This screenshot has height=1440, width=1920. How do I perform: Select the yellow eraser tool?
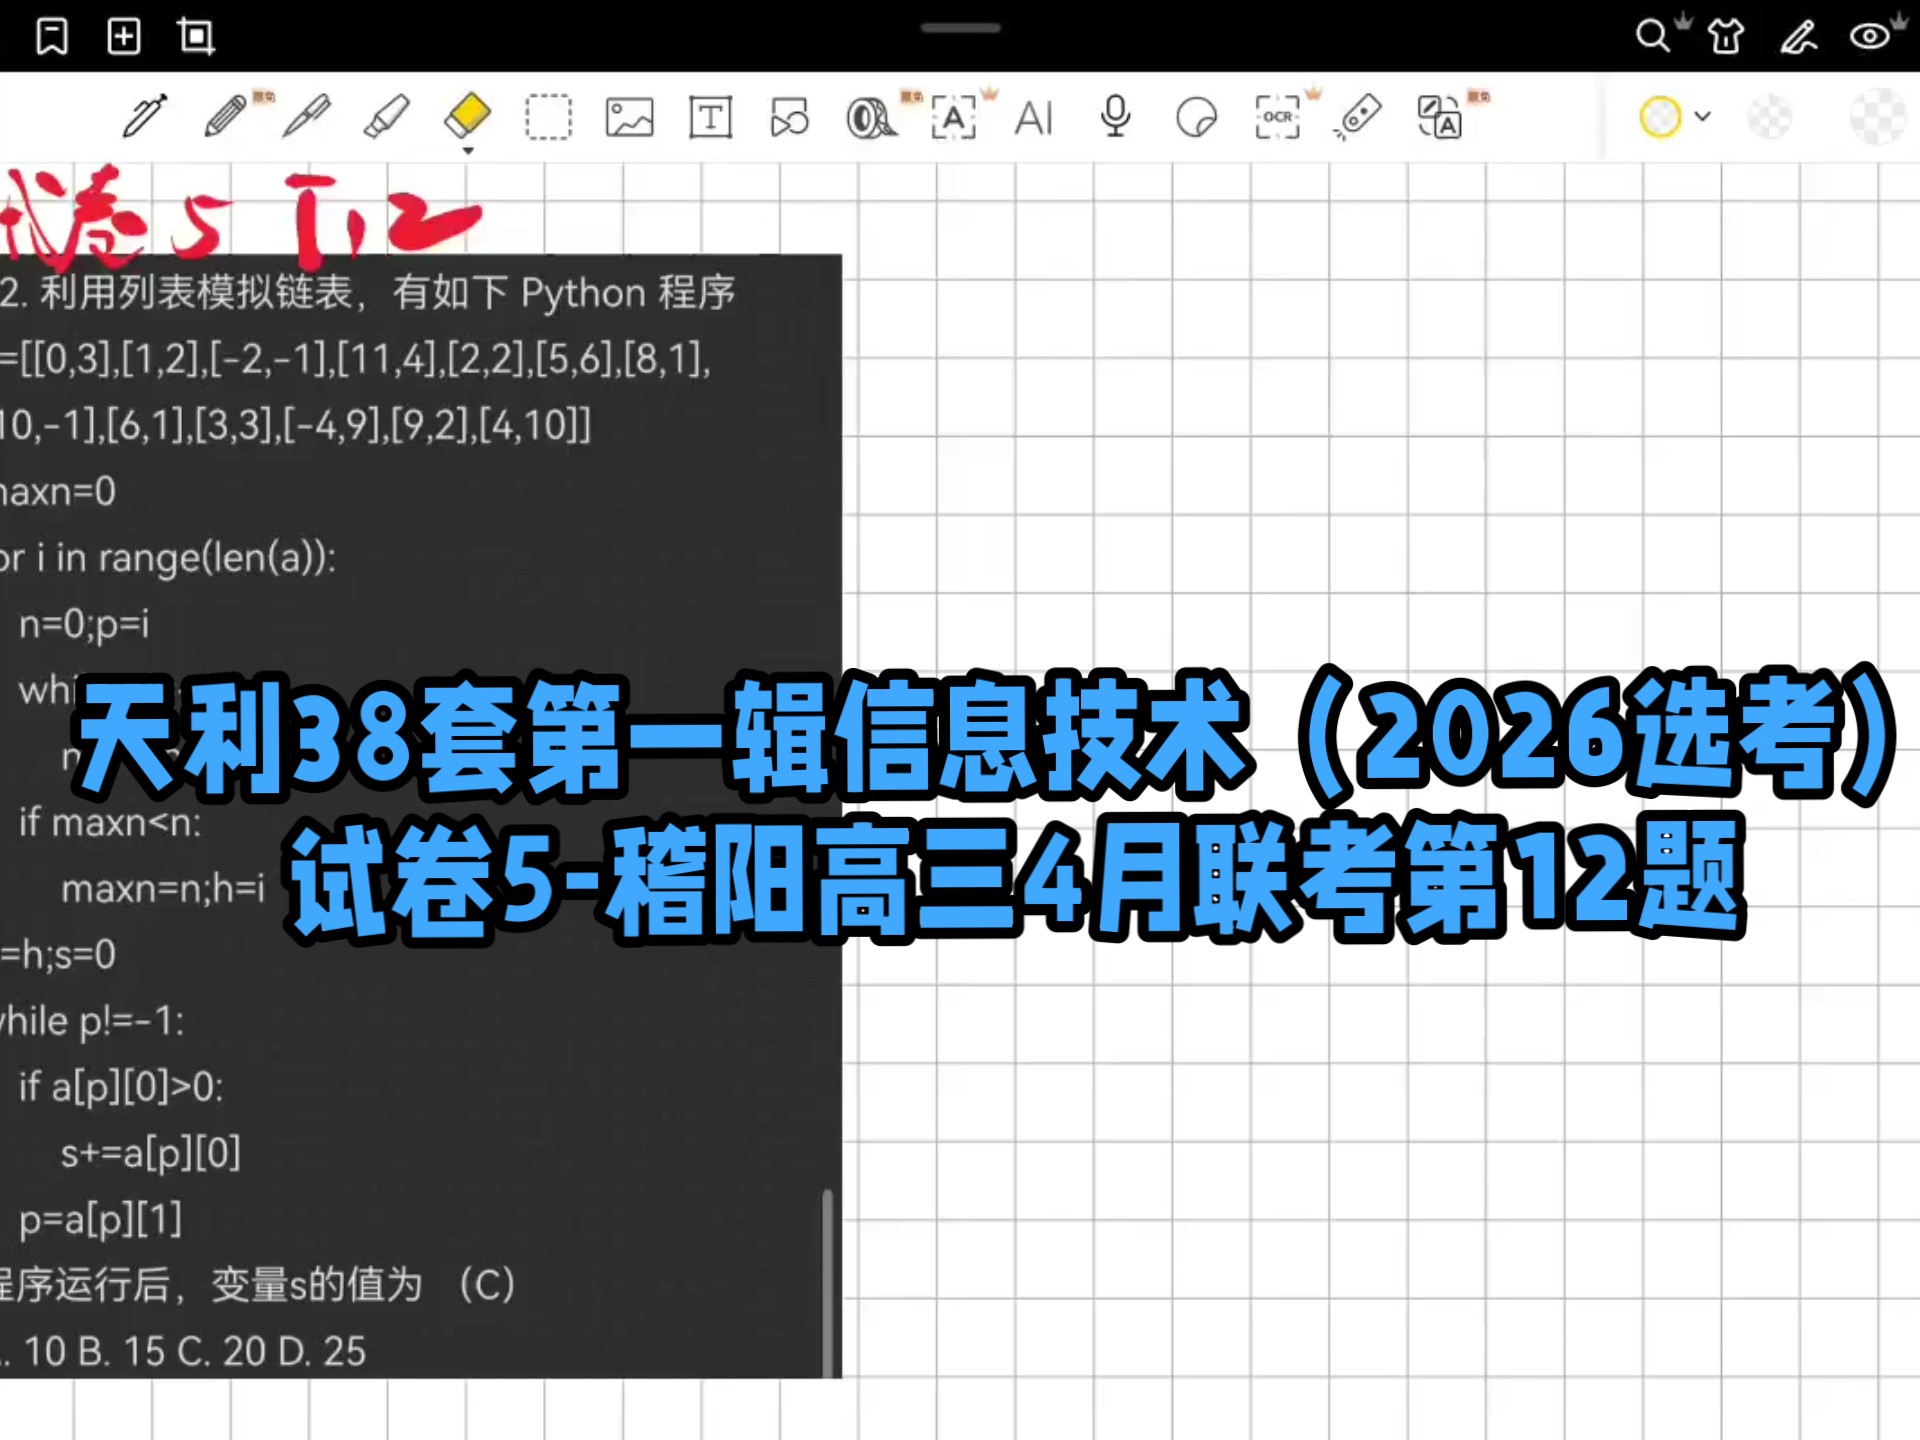[467, 117]
